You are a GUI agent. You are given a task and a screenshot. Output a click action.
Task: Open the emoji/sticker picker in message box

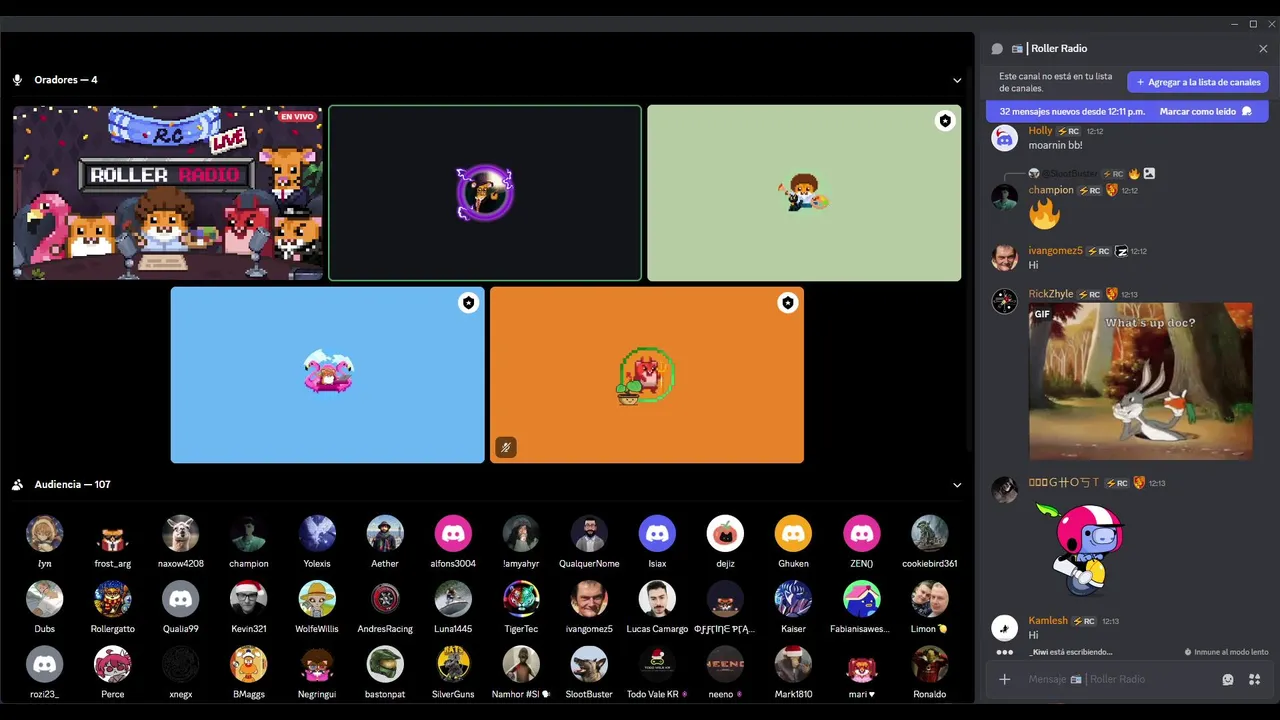pos(1228,679)
